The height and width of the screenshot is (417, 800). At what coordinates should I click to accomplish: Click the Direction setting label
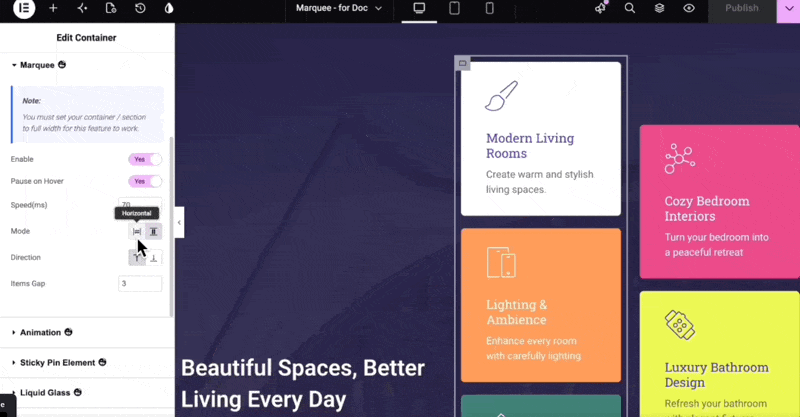(x=26, y=257)
